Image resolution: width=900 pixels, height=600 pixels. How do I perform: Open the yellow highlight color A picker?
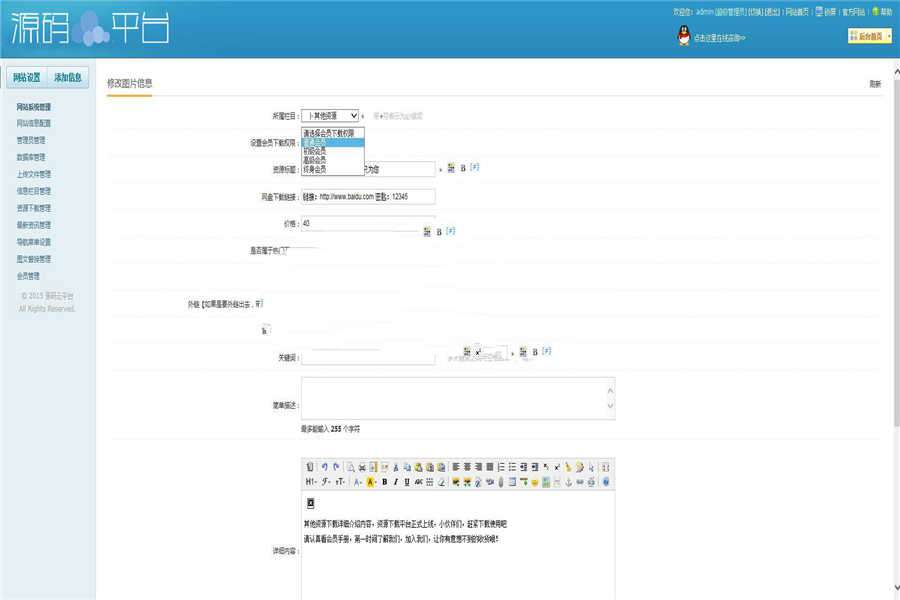pos(371,482)
